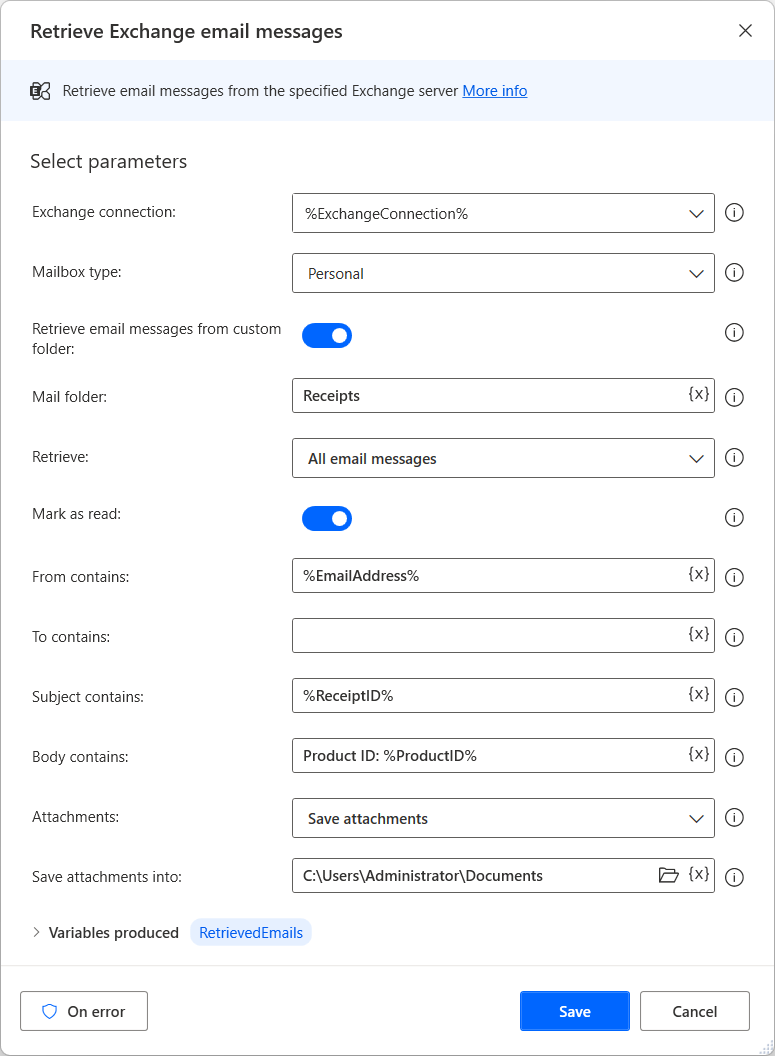Disable the retrieve from custom folder toggle
The image size is (775, 1056).
(x=327, y=335)
